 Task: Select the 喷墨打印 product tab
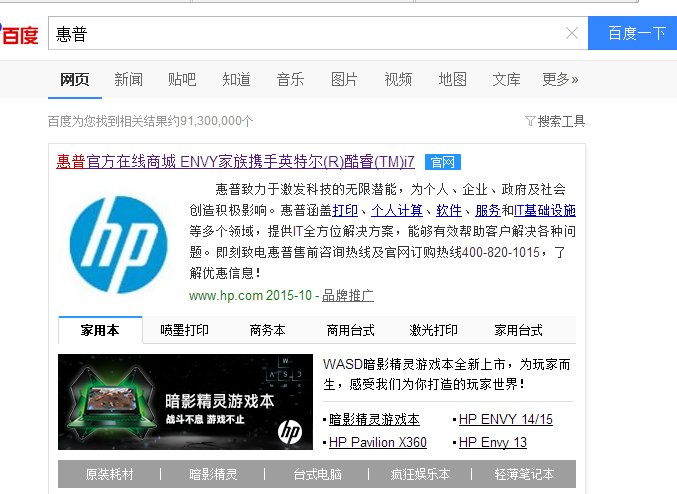pos(185,330)
